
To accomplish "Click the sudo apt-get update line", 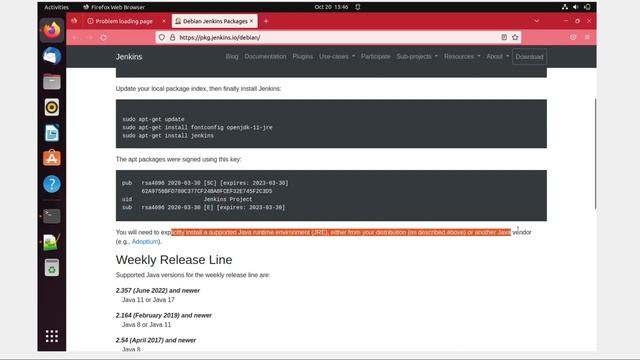I will tap(153, 119).
